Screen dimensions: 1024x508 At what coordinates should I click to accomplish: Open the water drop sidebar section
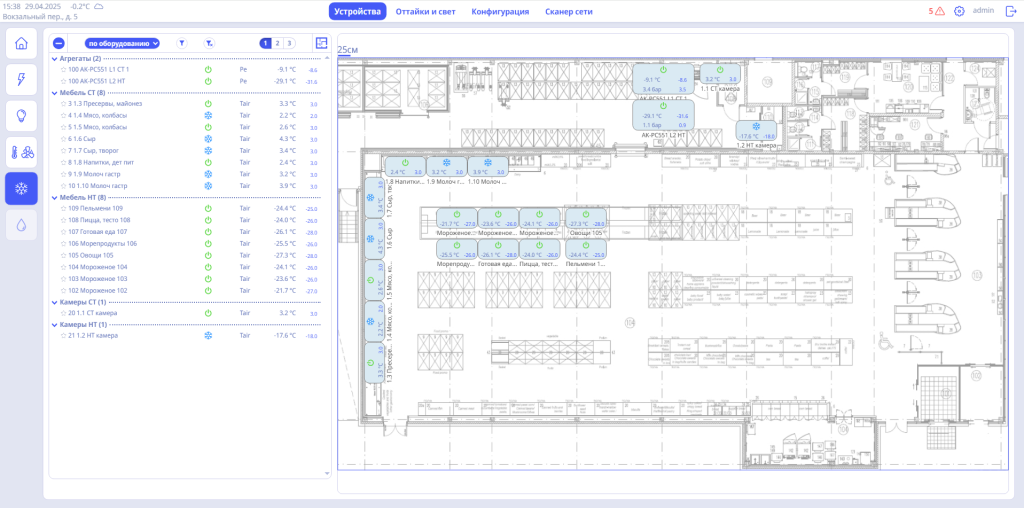(22, 225)
